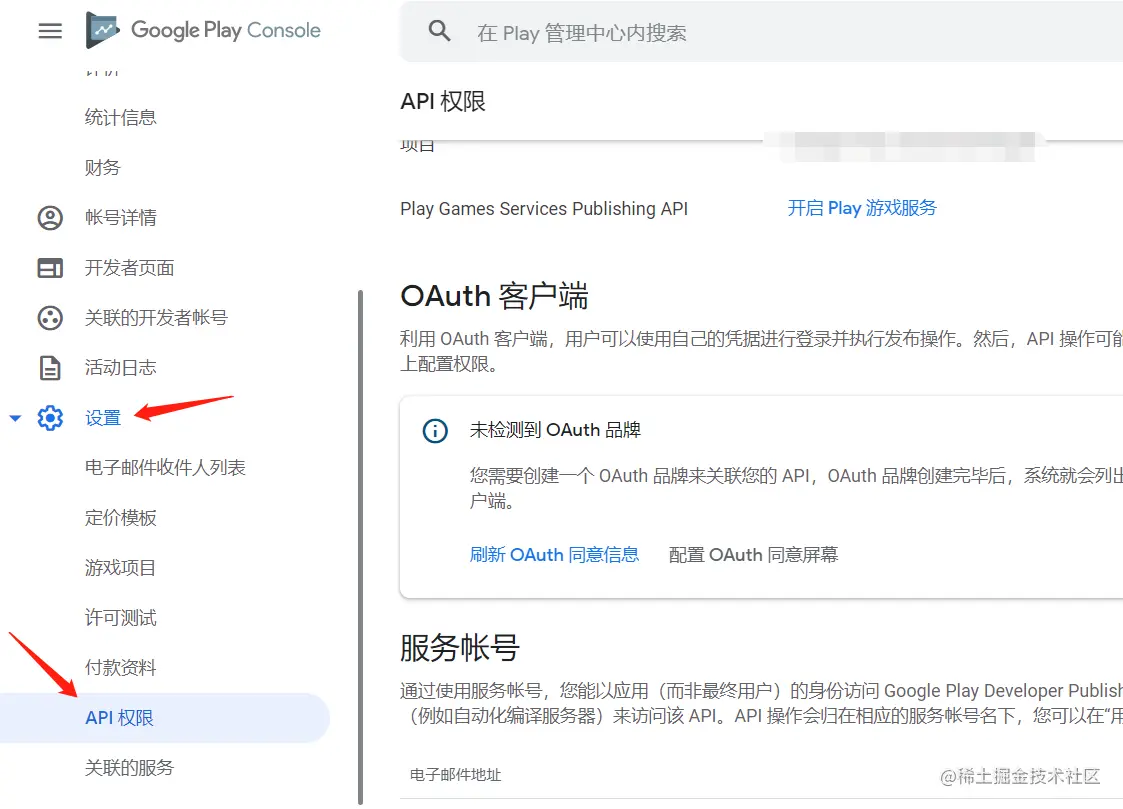Open 游戏项目 settings
This screenshot has height=809, width=1123.
[120, 568]
